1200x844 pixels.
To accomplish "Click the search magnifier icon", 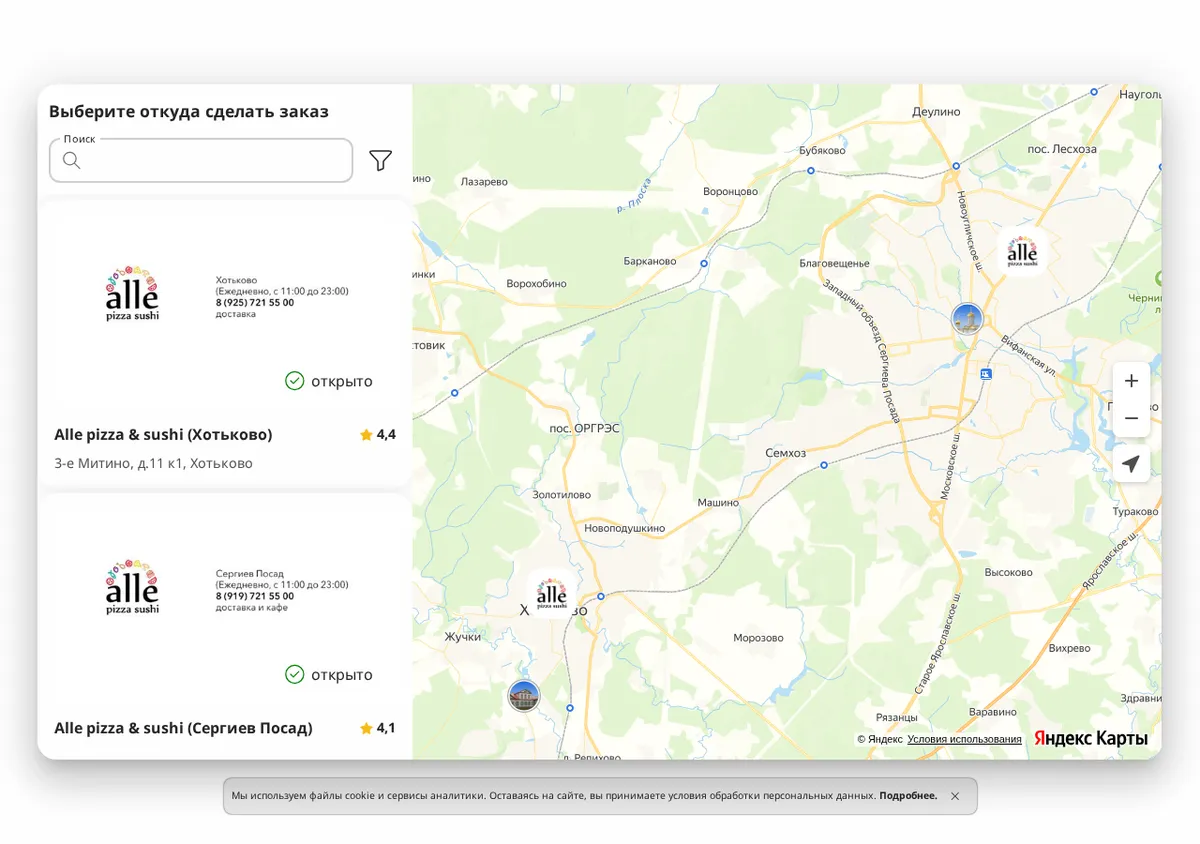I will [x=72, y=160].
